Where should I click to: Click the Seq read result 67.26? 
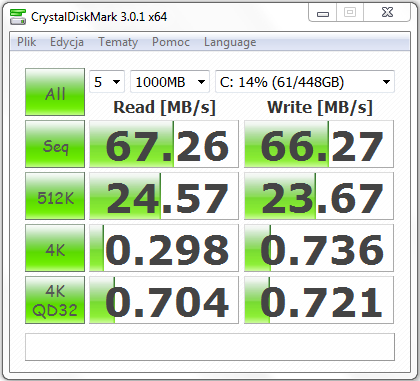click(164, 144)
